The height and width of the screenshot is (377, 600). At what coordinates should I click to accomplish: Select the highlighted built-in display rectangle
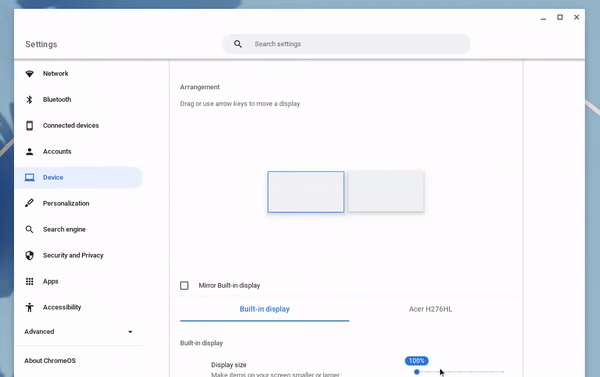click(x=306, y=192)
